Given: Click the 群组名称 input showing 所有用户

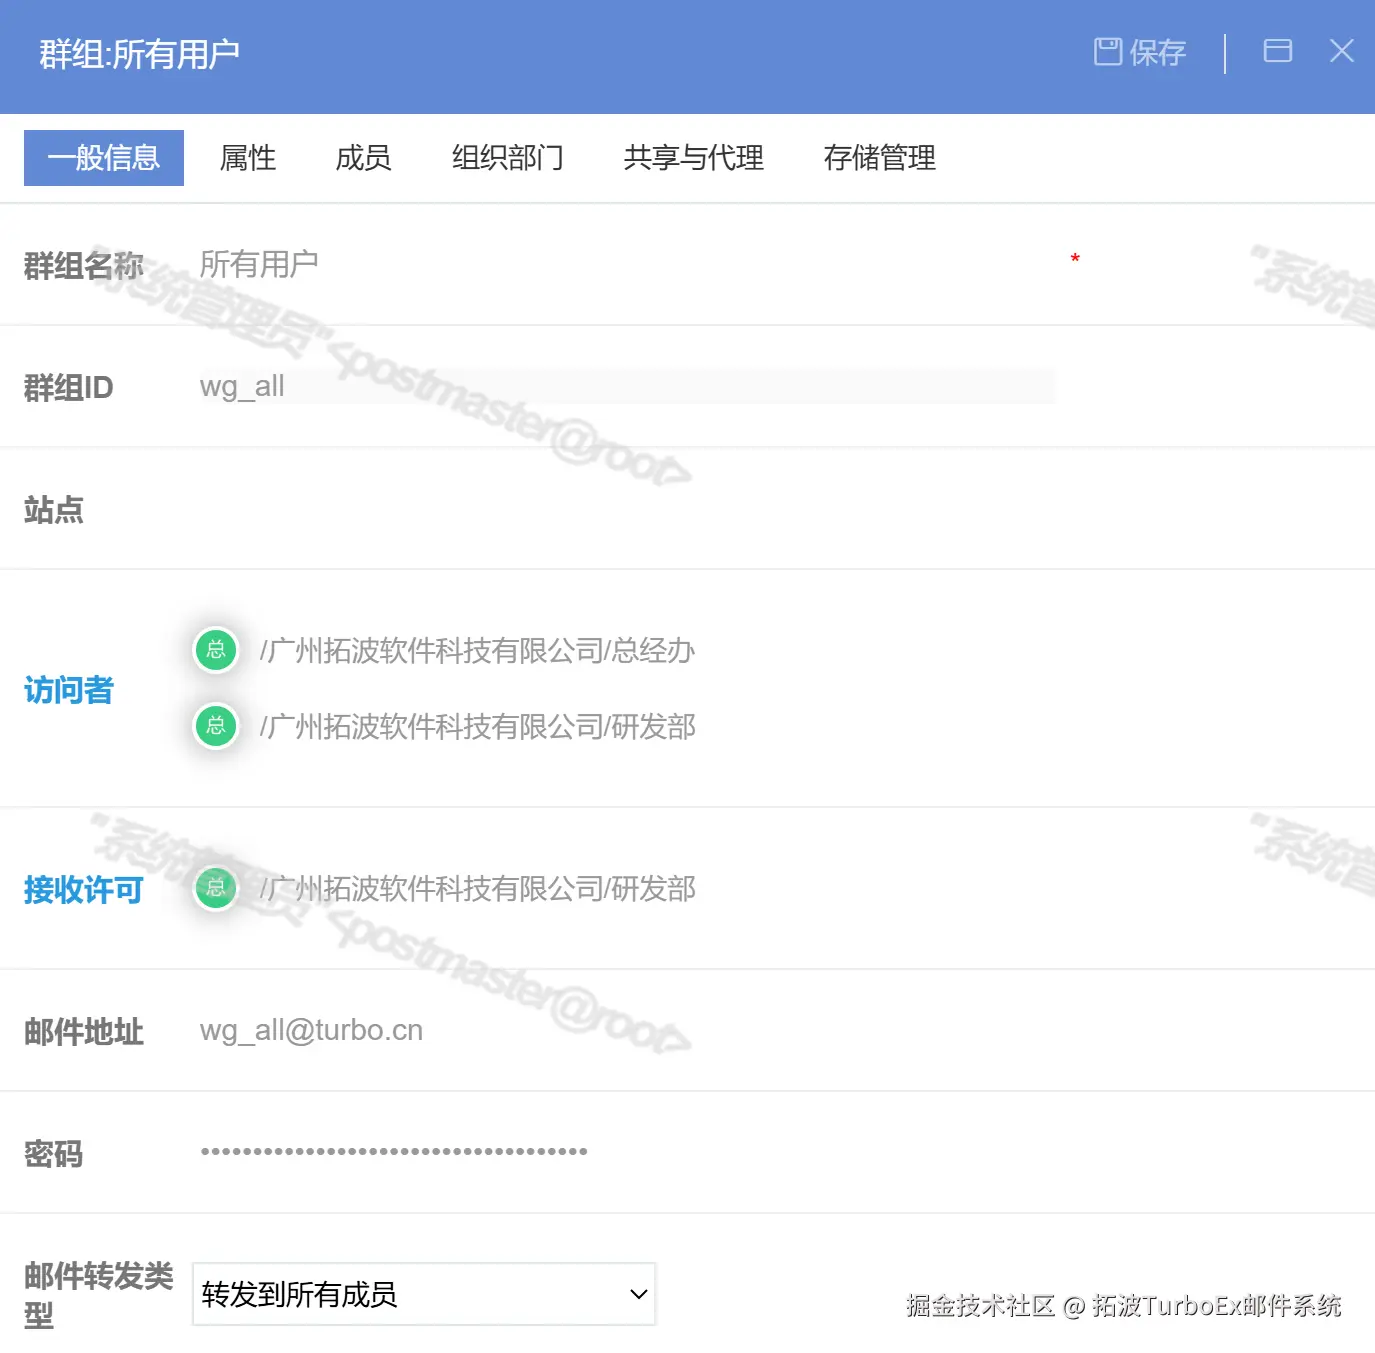Looking at the screenshot, I should coord(500,263).
